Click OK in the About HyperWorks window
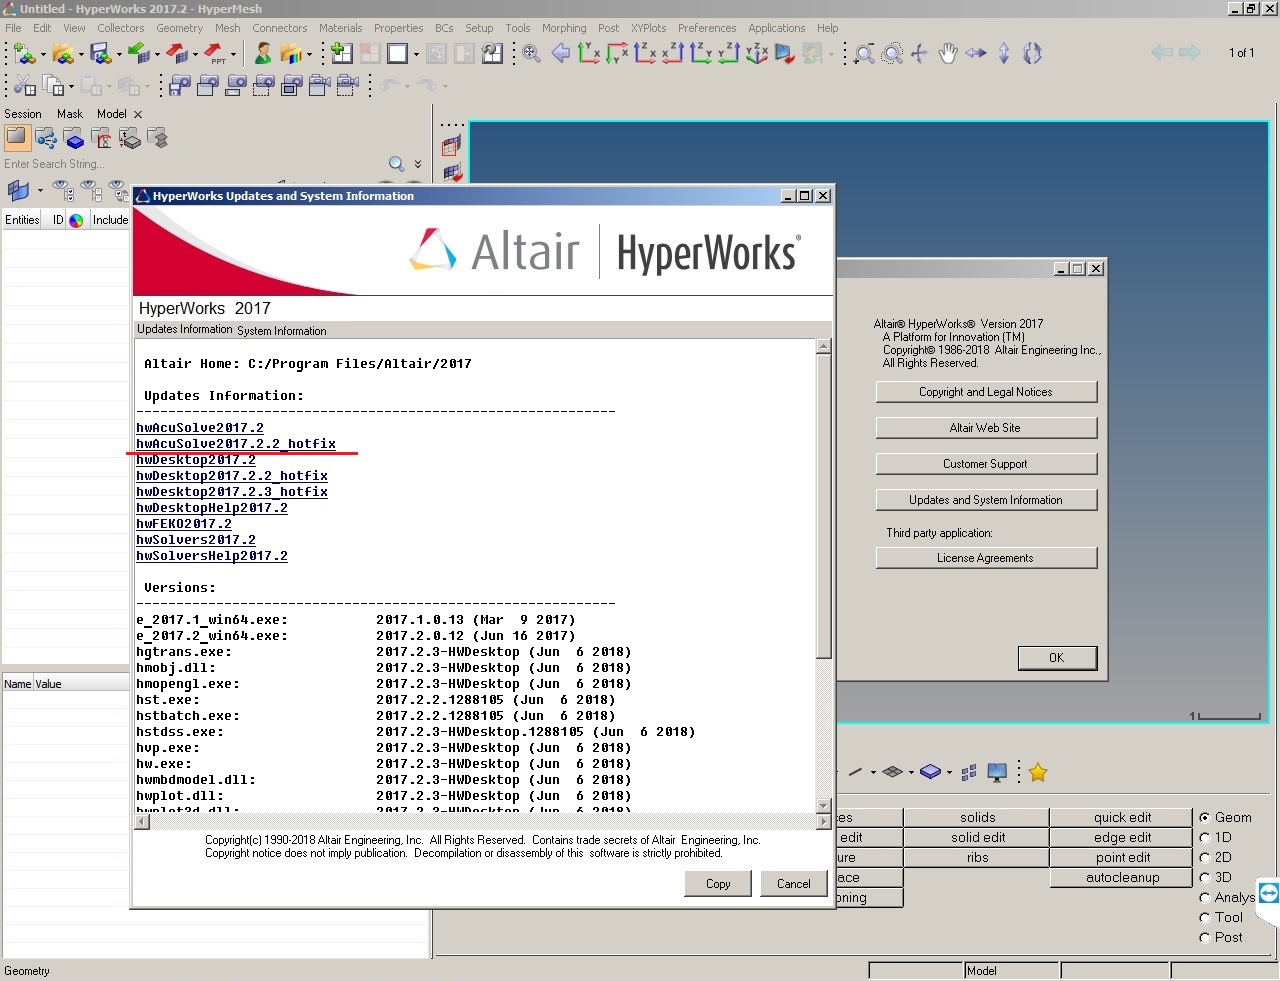 pos(1057,658)
